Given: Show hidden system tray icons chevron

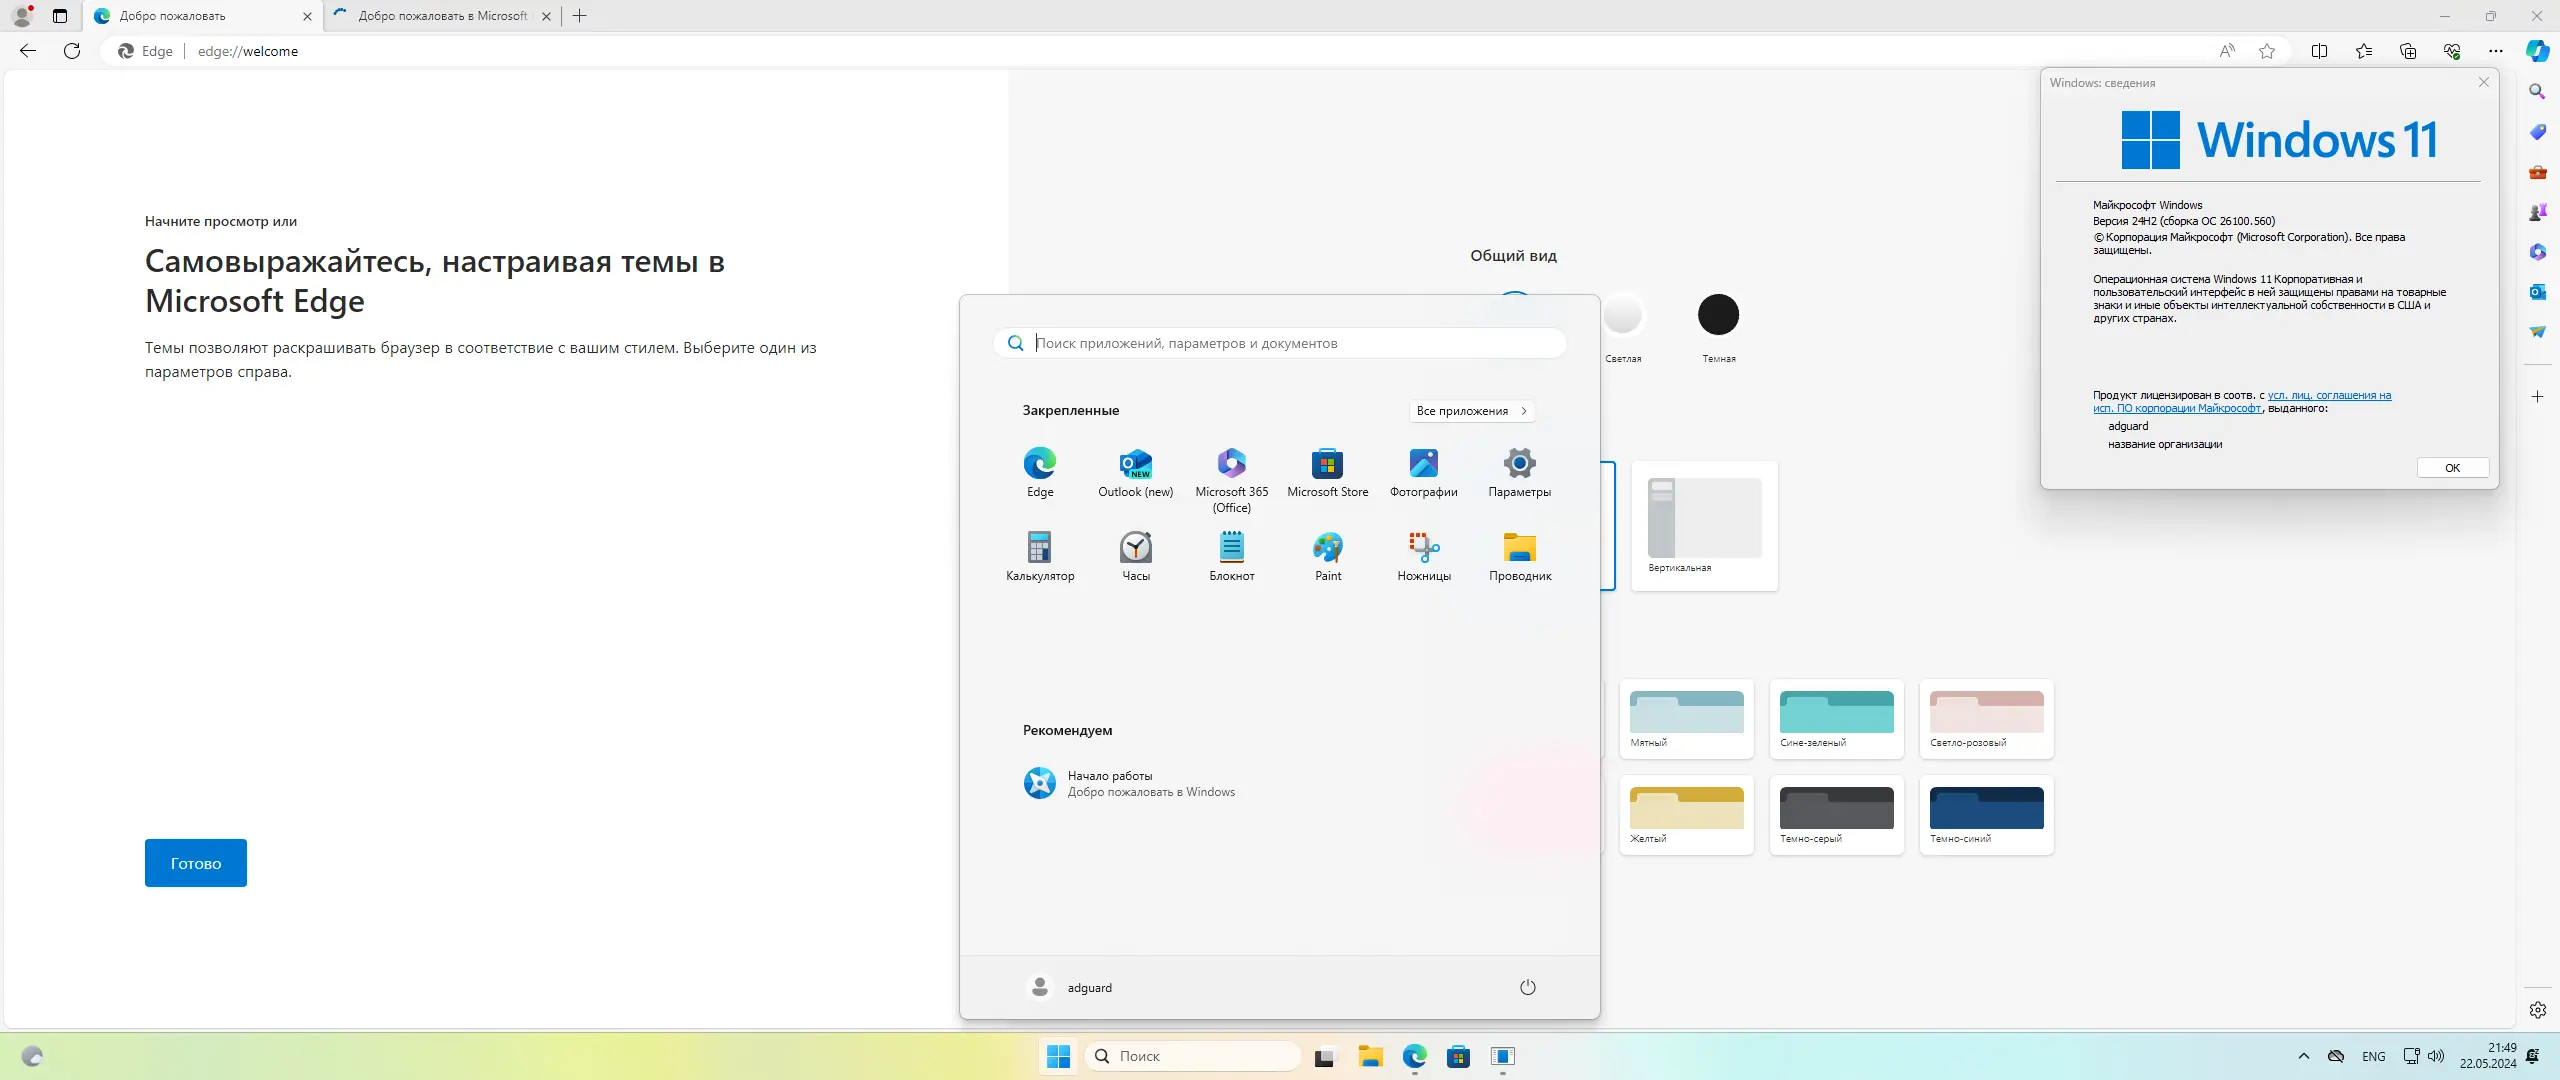Looking at the screenshot, I should coord(2304,1056).
